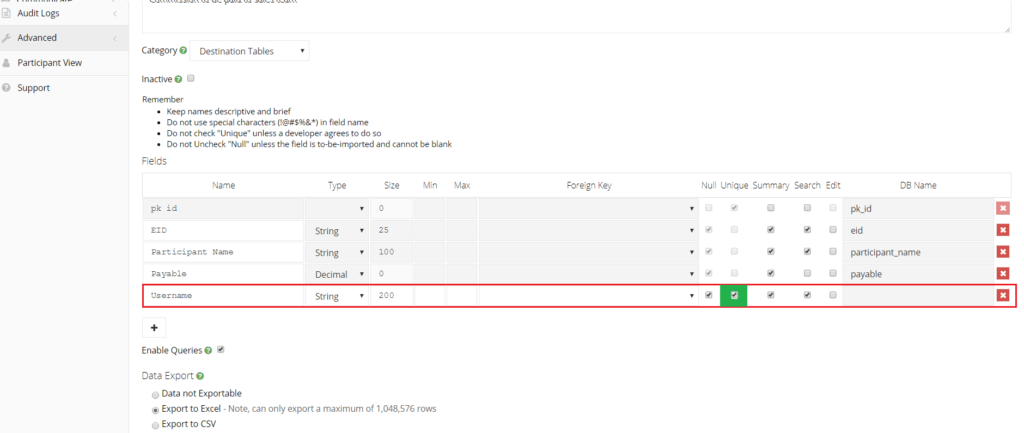Toggle Search checkbox for Participant Name field
The width and height of the screenshot is (1024, 433).
click(807, 251)
